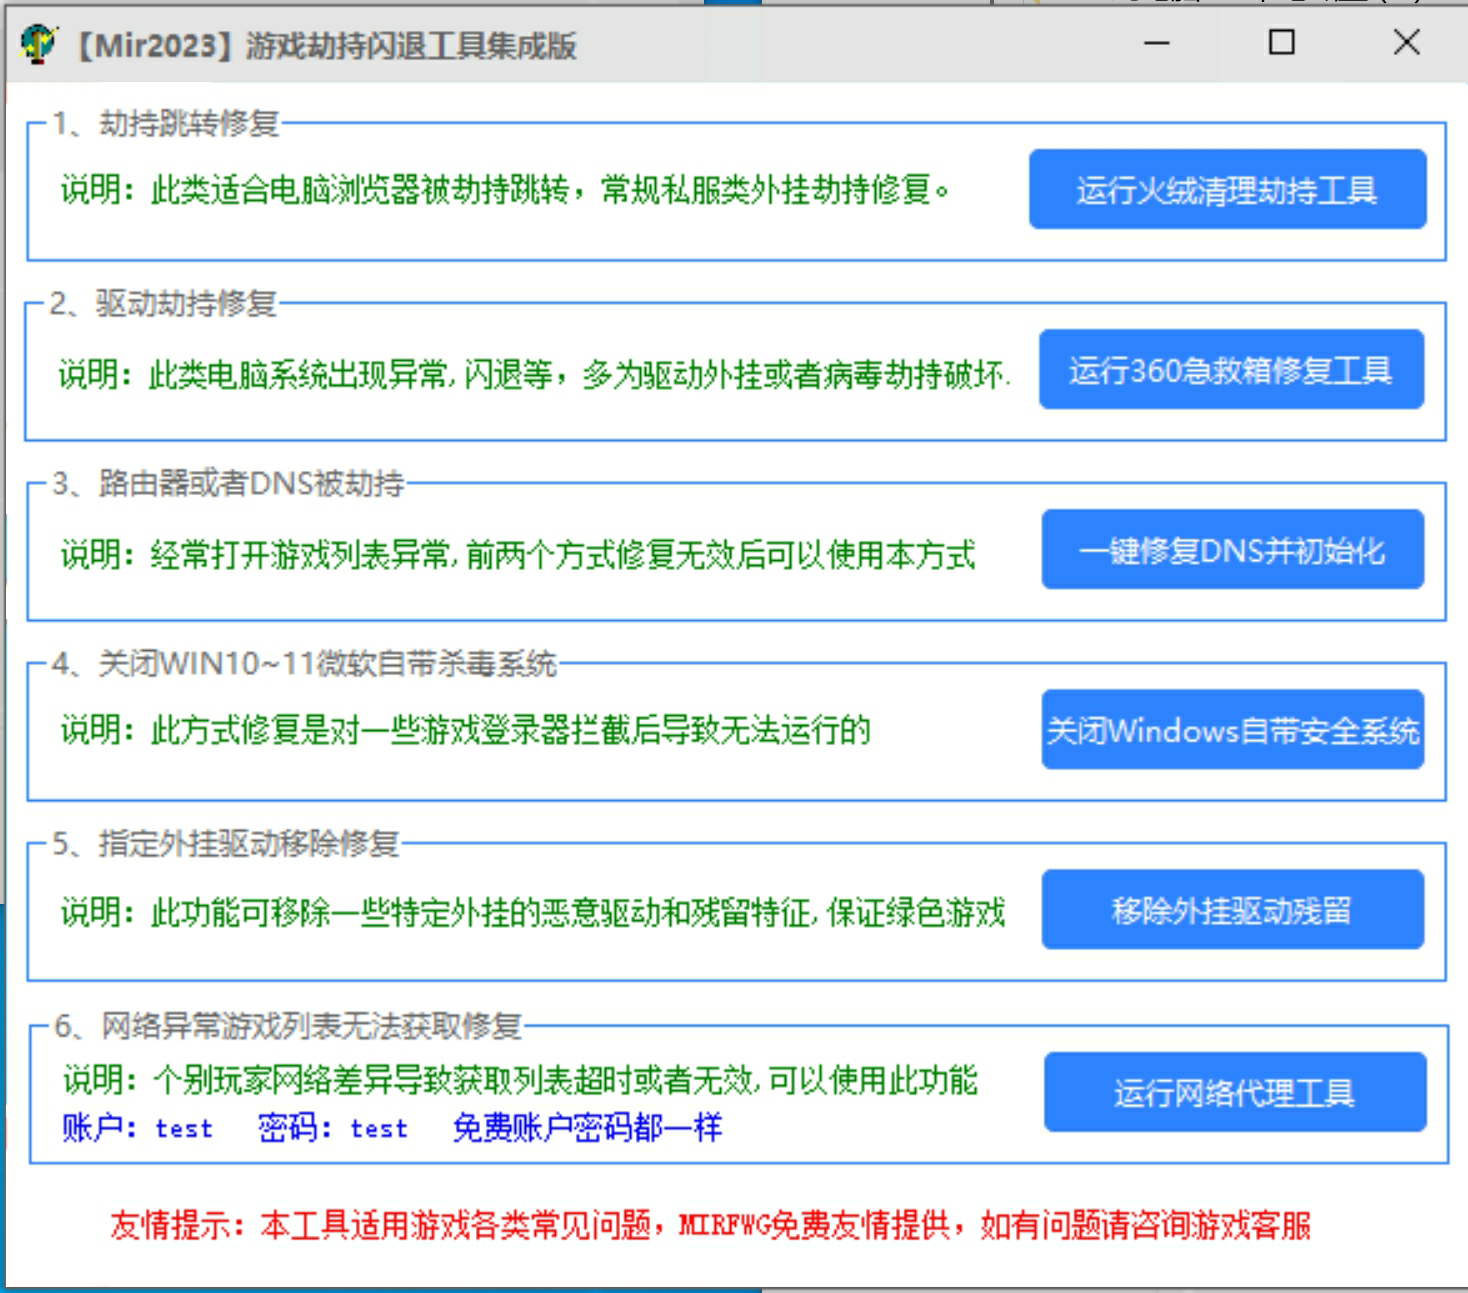Screen dimensions: 1468x1293
Task: Click 一键修复DNS并初始化 button
Action: 1232,549
